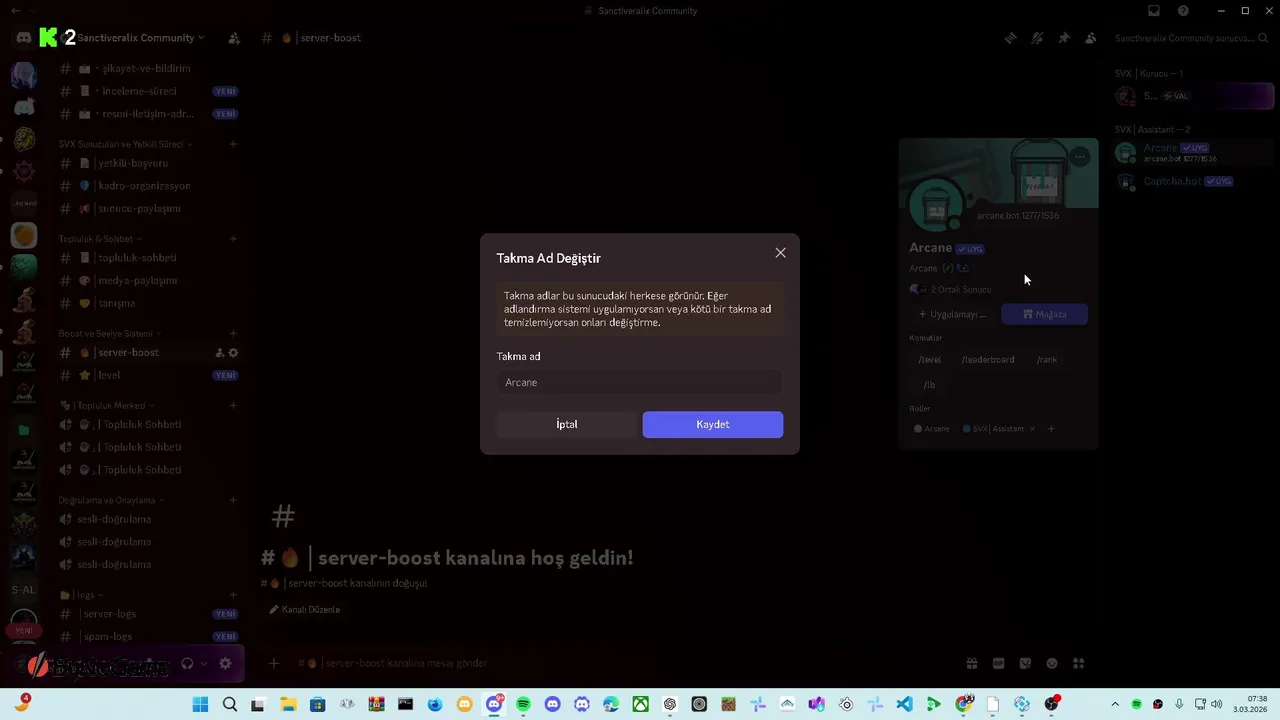Open the sticker picker icon
1280x720 pixels.
(1025, 663)
